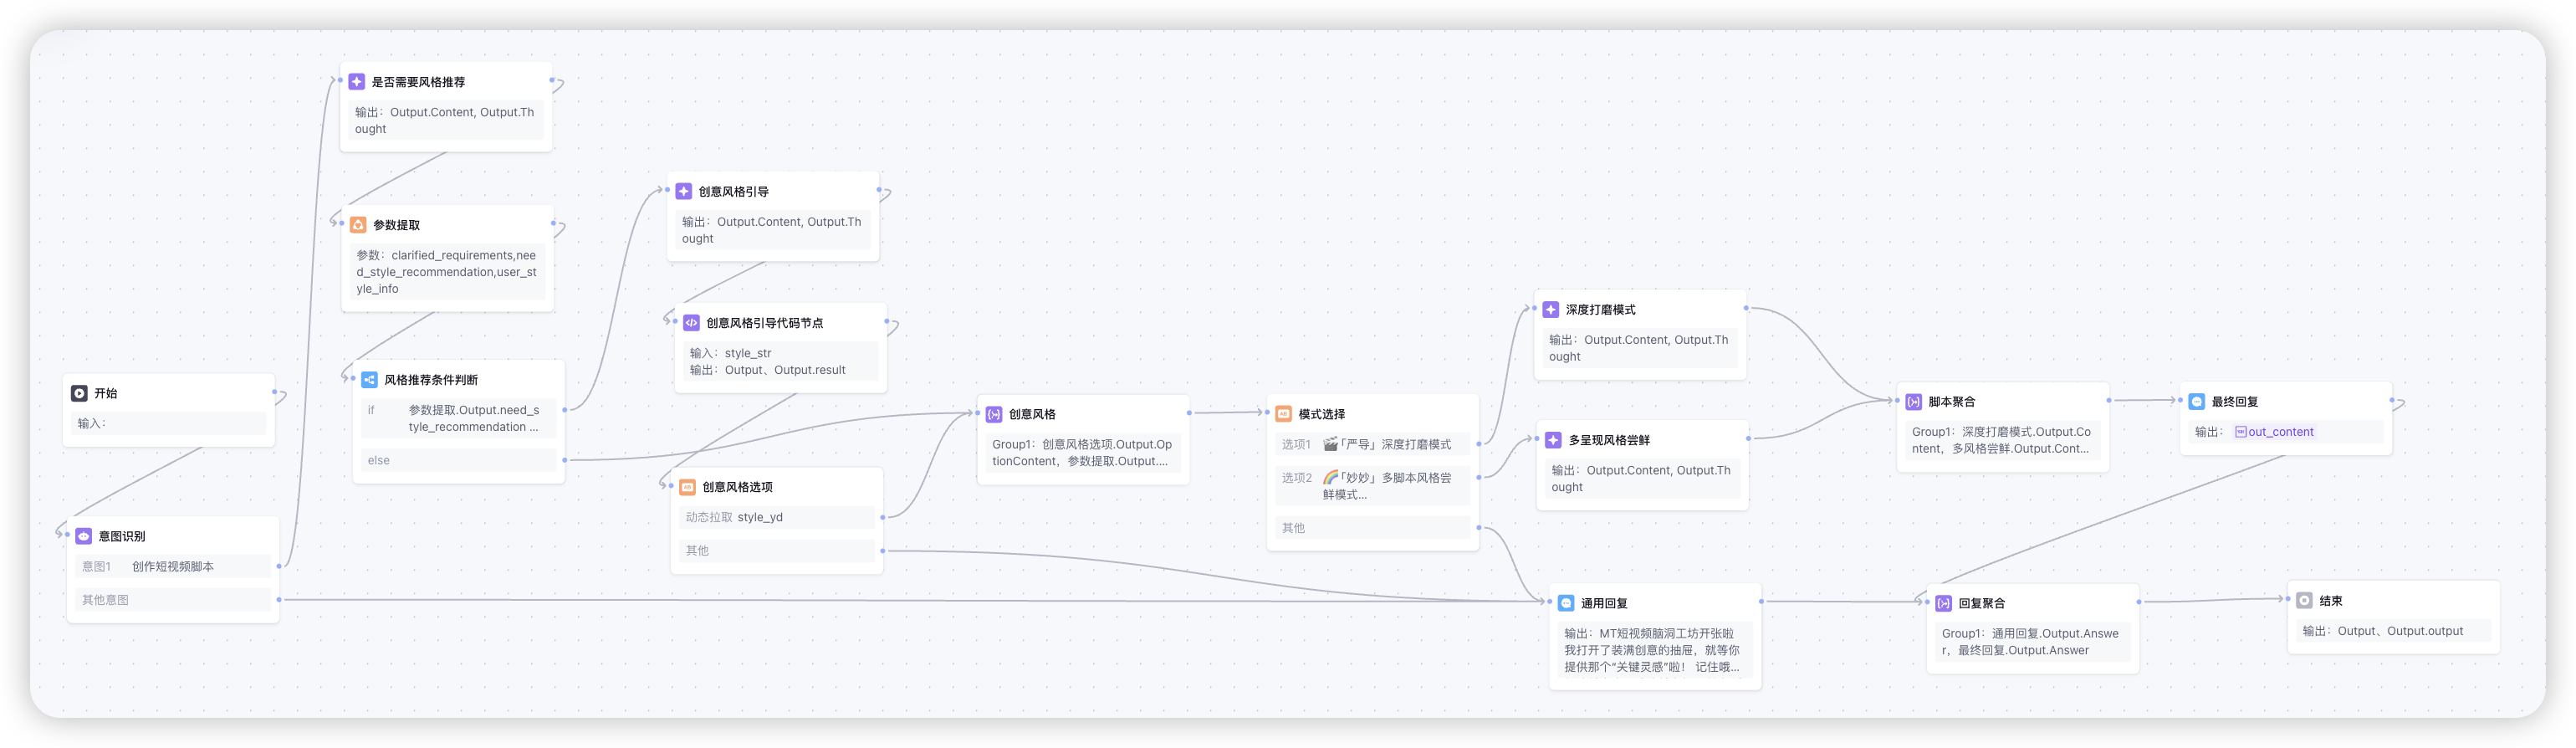Image resolution: width=2576 pixels, height=748 pixels.
Task: Click the 是否需要风格推荐 node icon
Action: (356, 82)
